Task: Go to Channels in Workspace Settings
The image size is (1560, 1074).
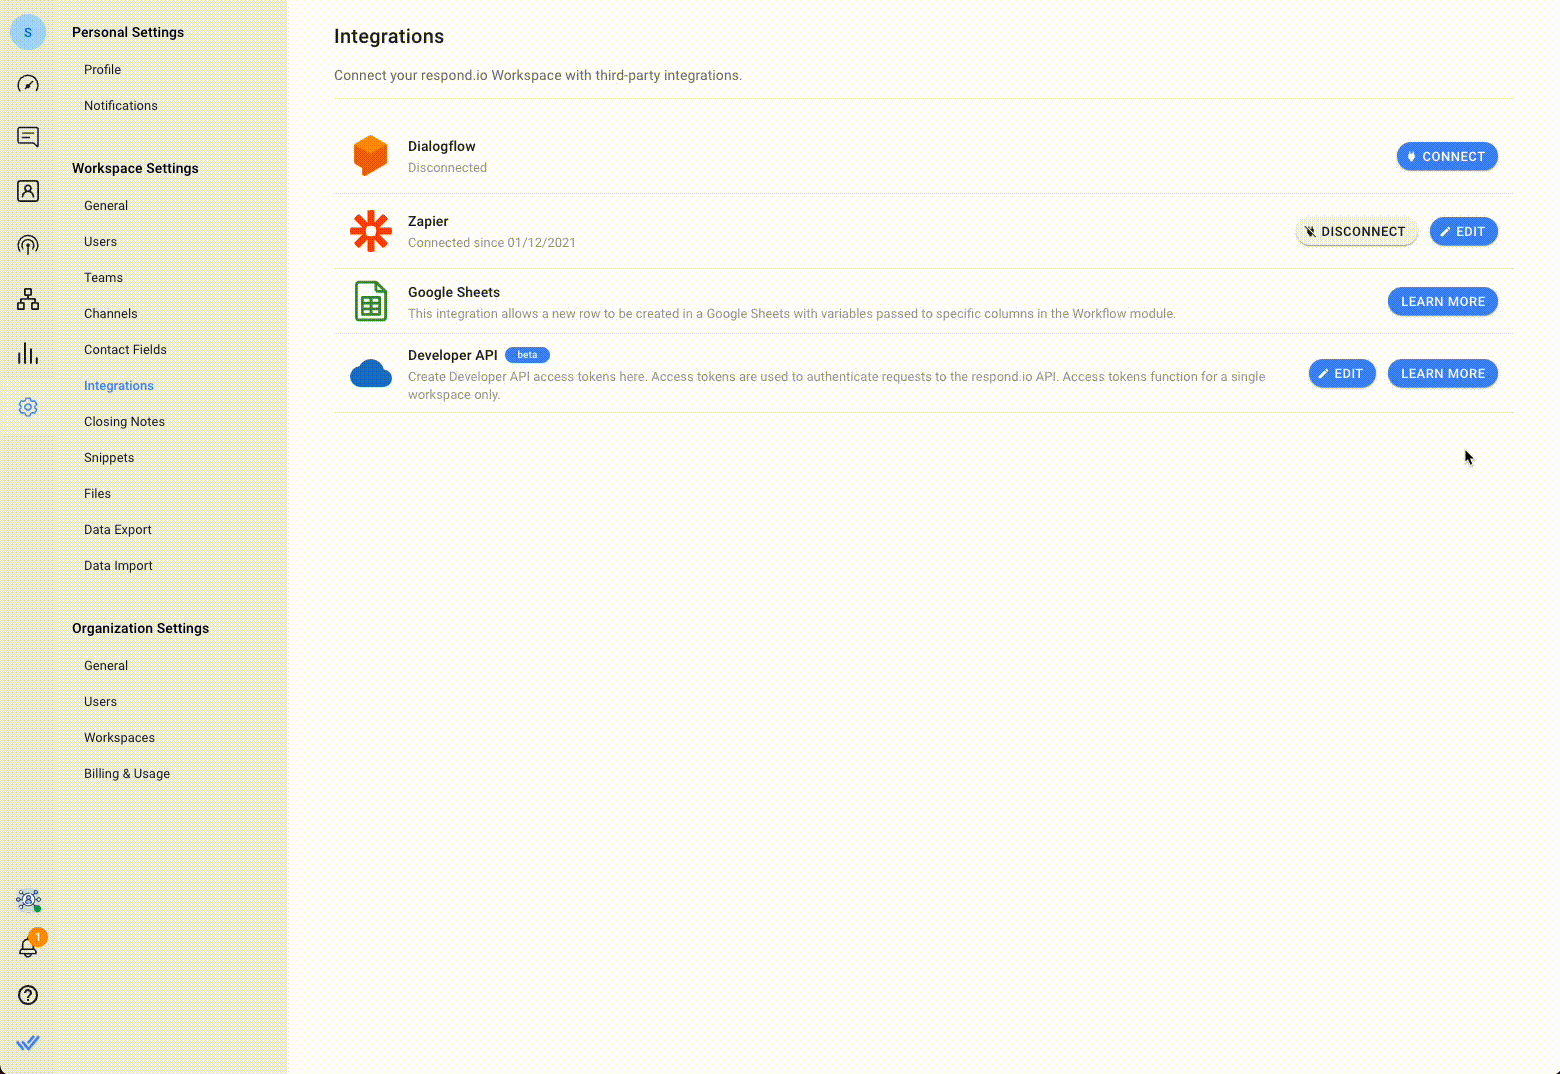Action: pos(111,314)
